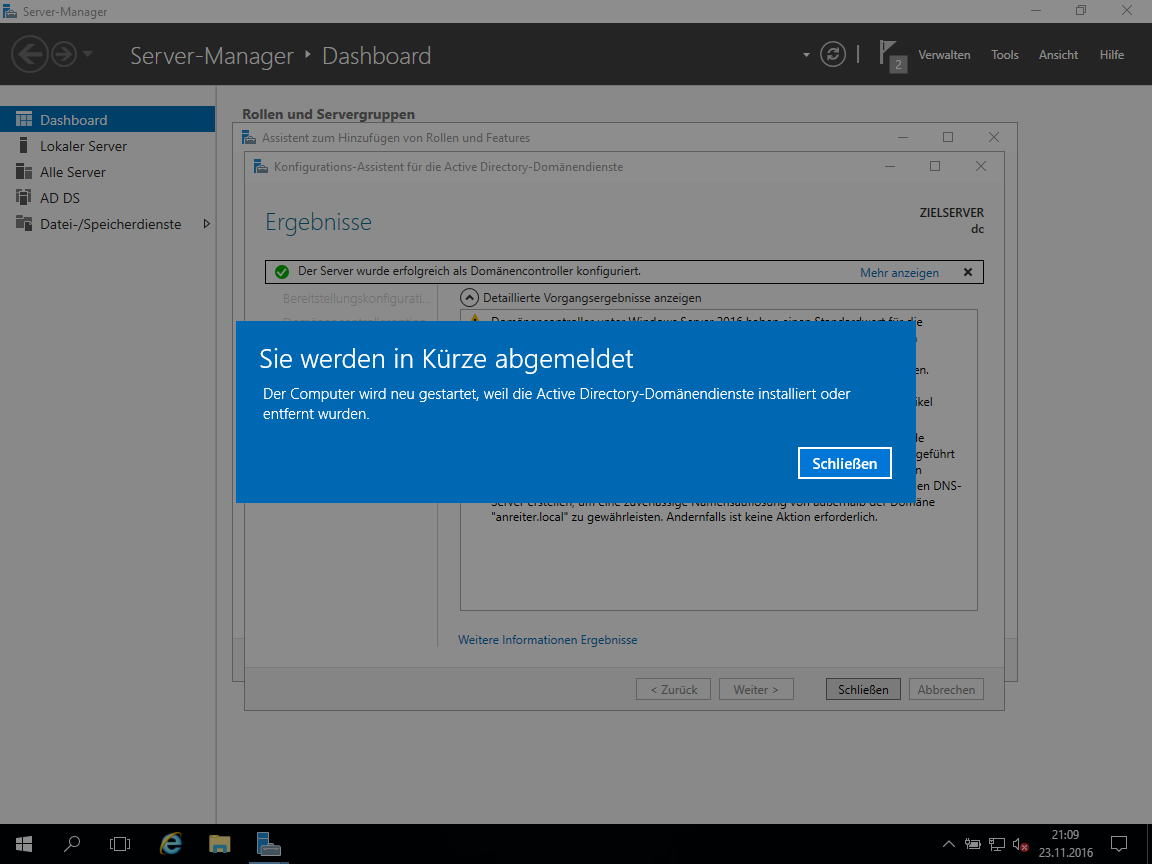This screenshot has width=1152, height=864.
Task: Click the Windows Start button
Action: click(x=24, y=843)
